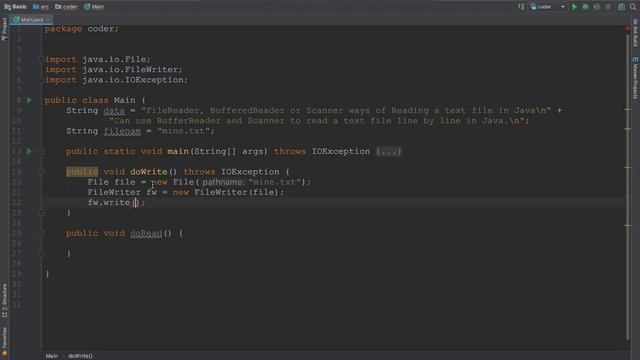The image size is (640, 360).
Task: Click highlighted 'public' keyword before doWrite
Action: tap(82, 172)
